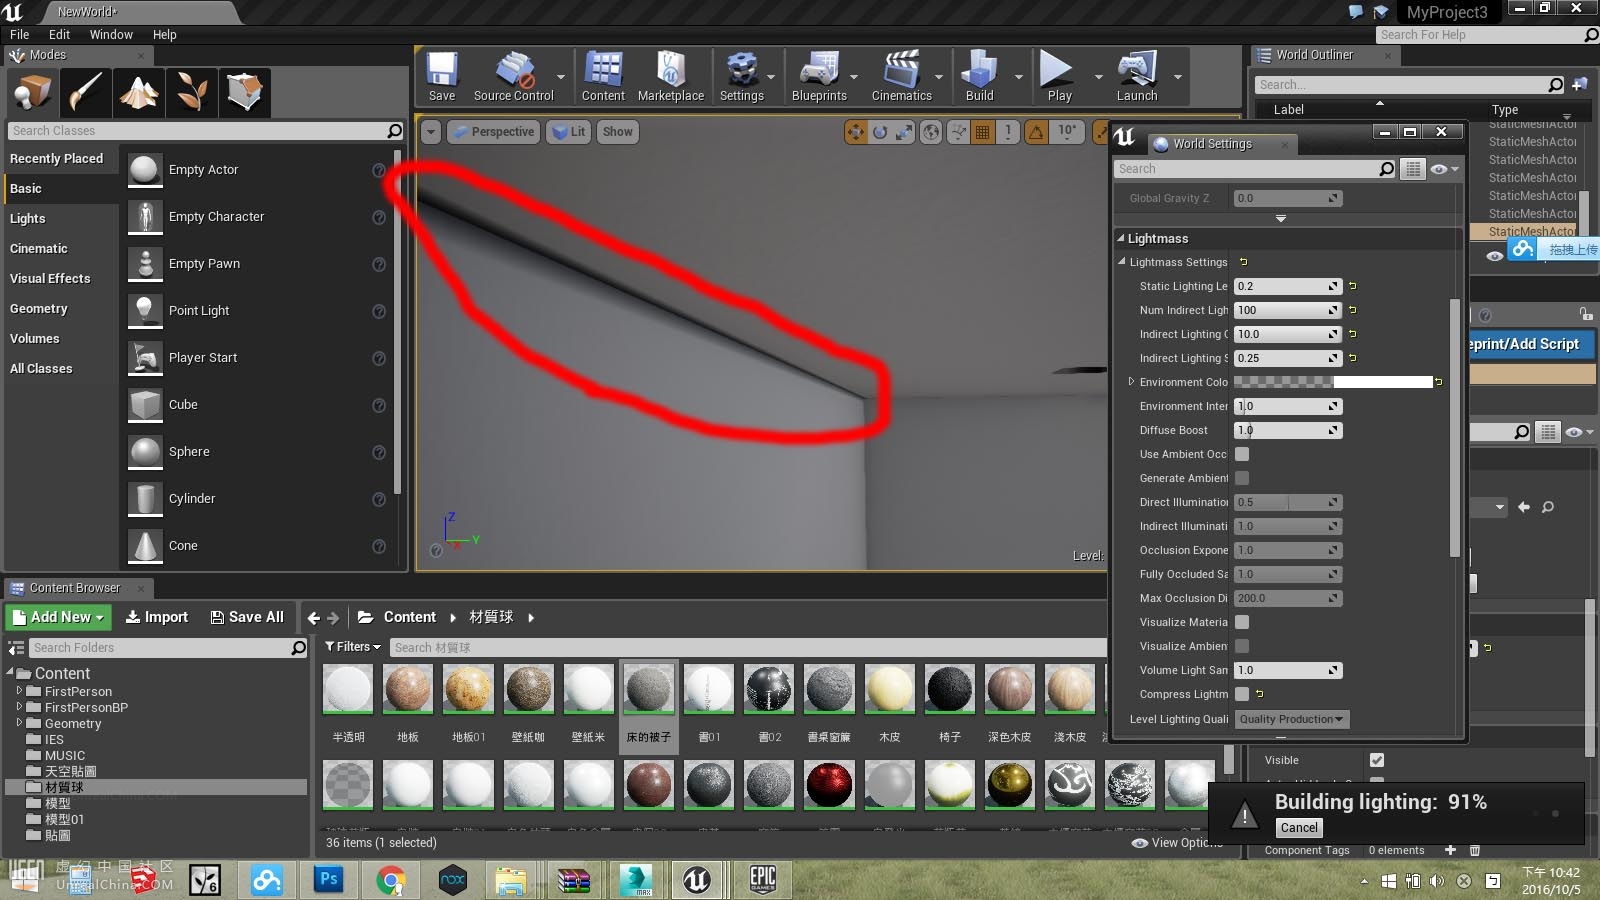Select Geometry Editing mode cube icon
The width and height of the screenshot is (1600, 900).
tap(244, 92)
